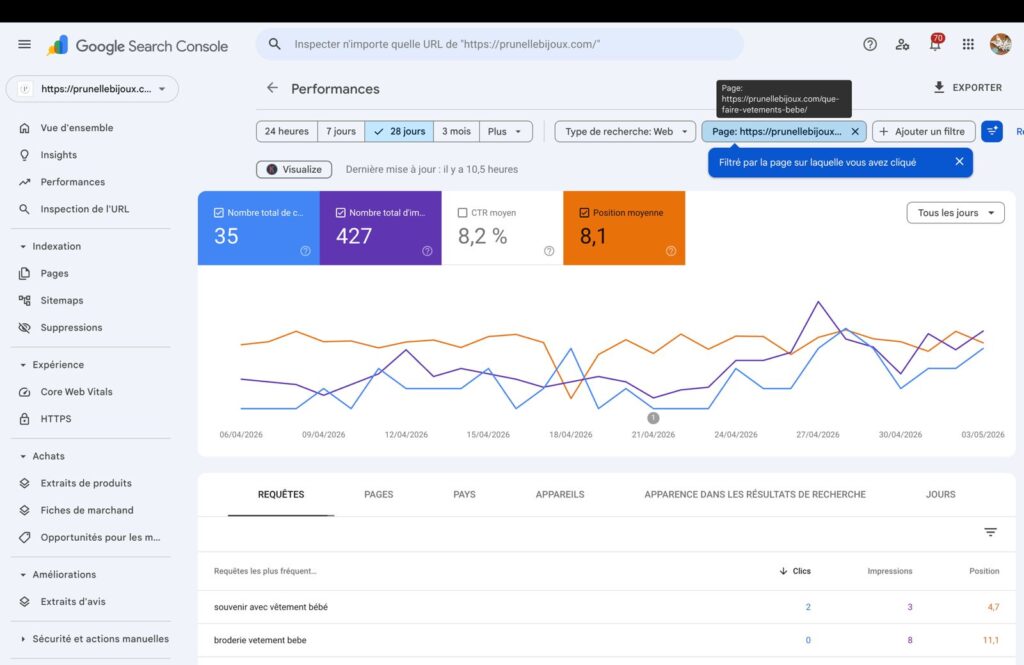Switch to the REQUÊTES tab
The height and width of the screenshot is (665, 1024).
281,495
